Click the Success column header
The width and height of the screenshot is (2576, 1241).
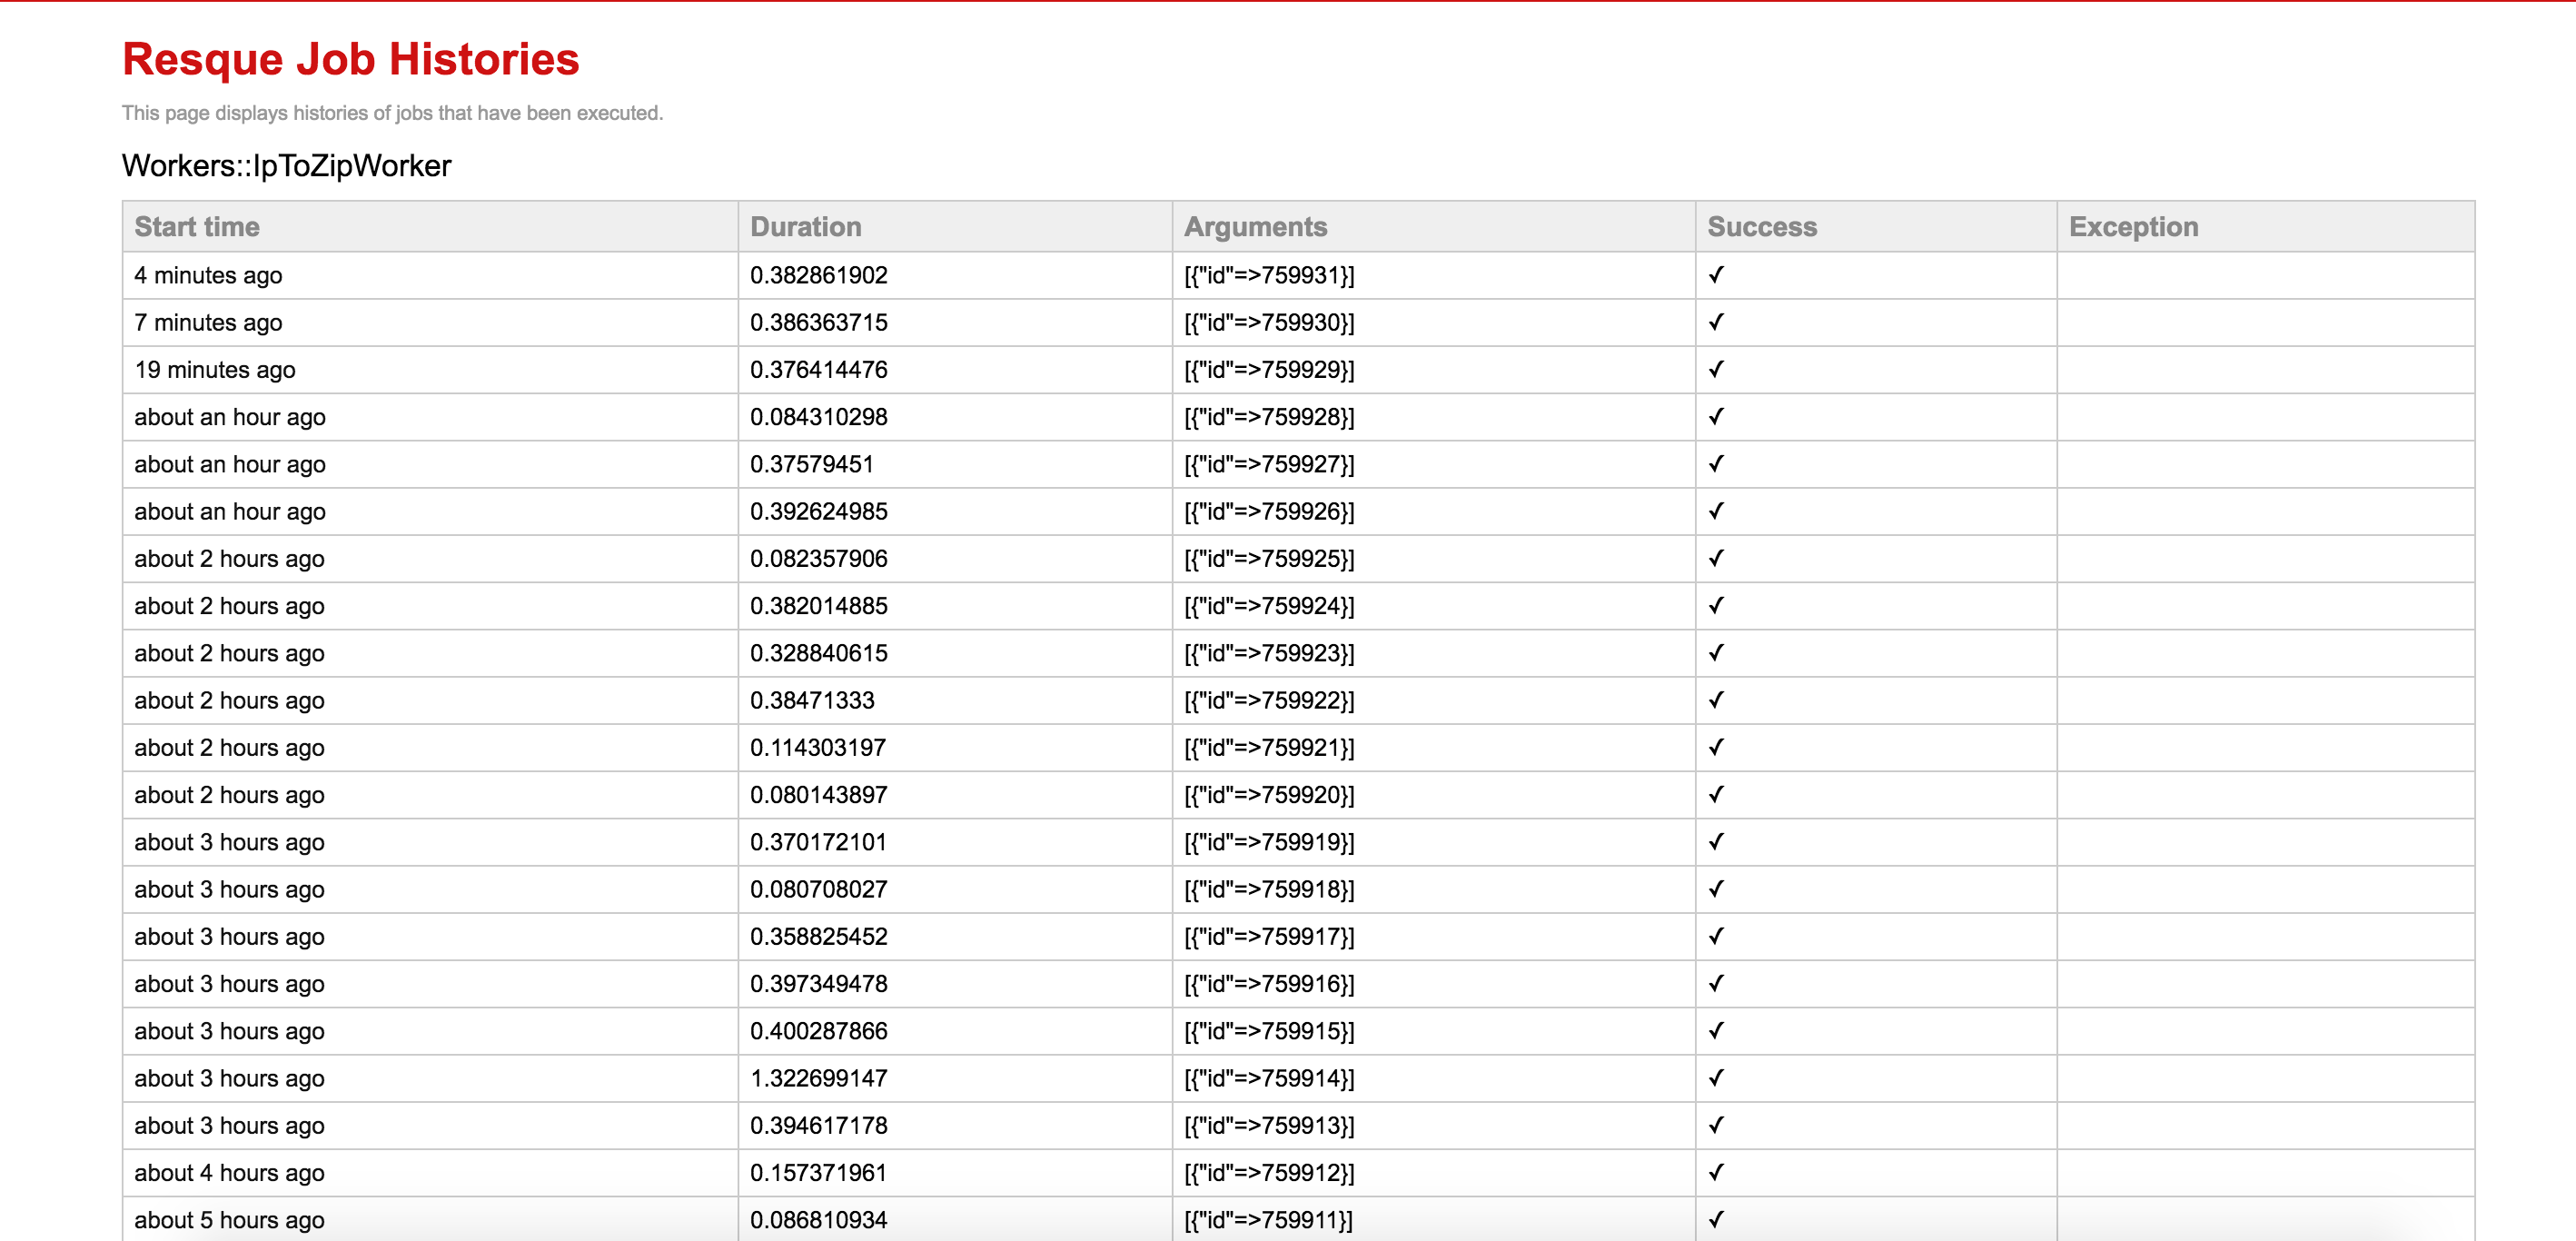pos(1761,227)
